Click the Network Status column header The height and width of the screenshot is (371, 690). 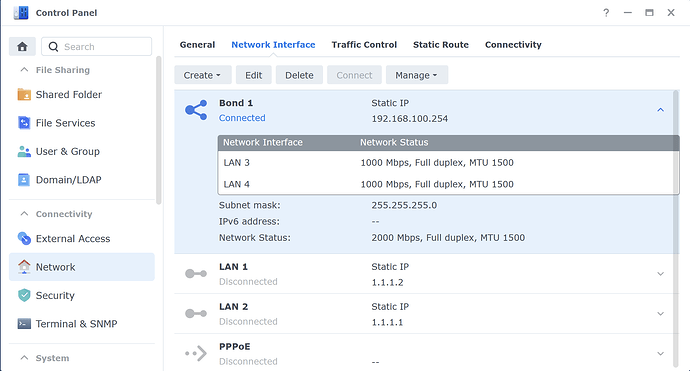(394, 142)
